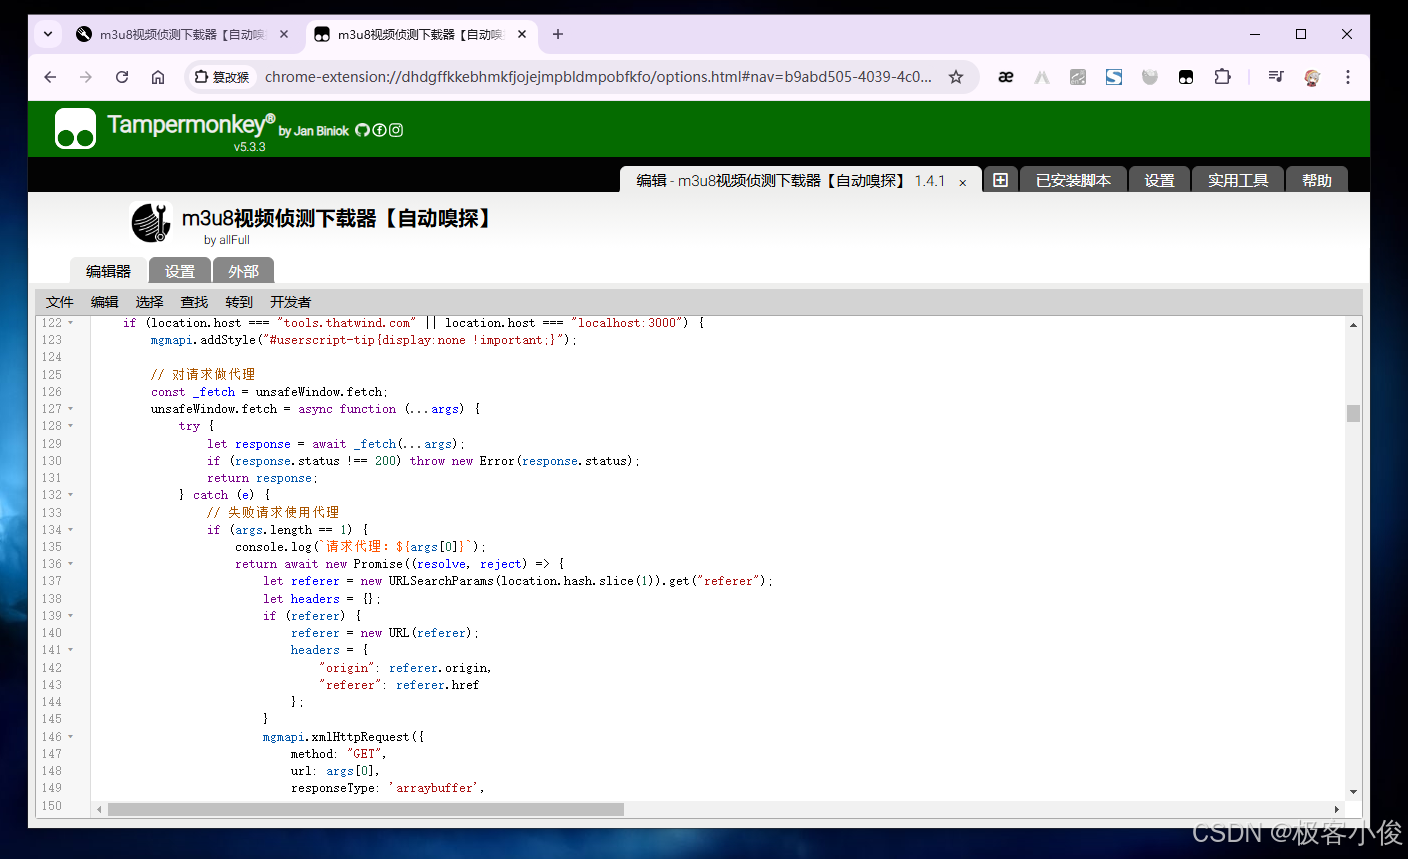Click the scroll-up arrow in editor

click(1353, 325)
